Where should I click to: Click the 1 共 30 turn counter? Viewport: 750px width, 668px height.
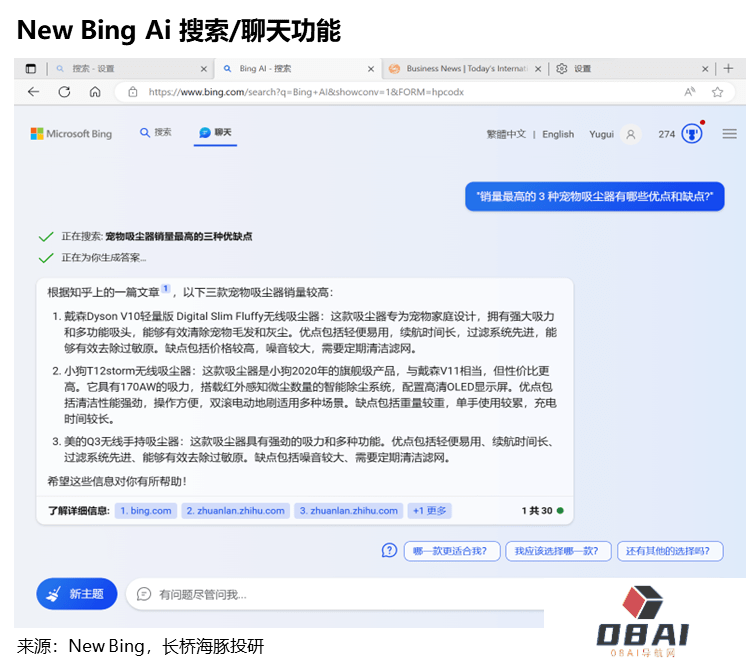click(537, 511)
